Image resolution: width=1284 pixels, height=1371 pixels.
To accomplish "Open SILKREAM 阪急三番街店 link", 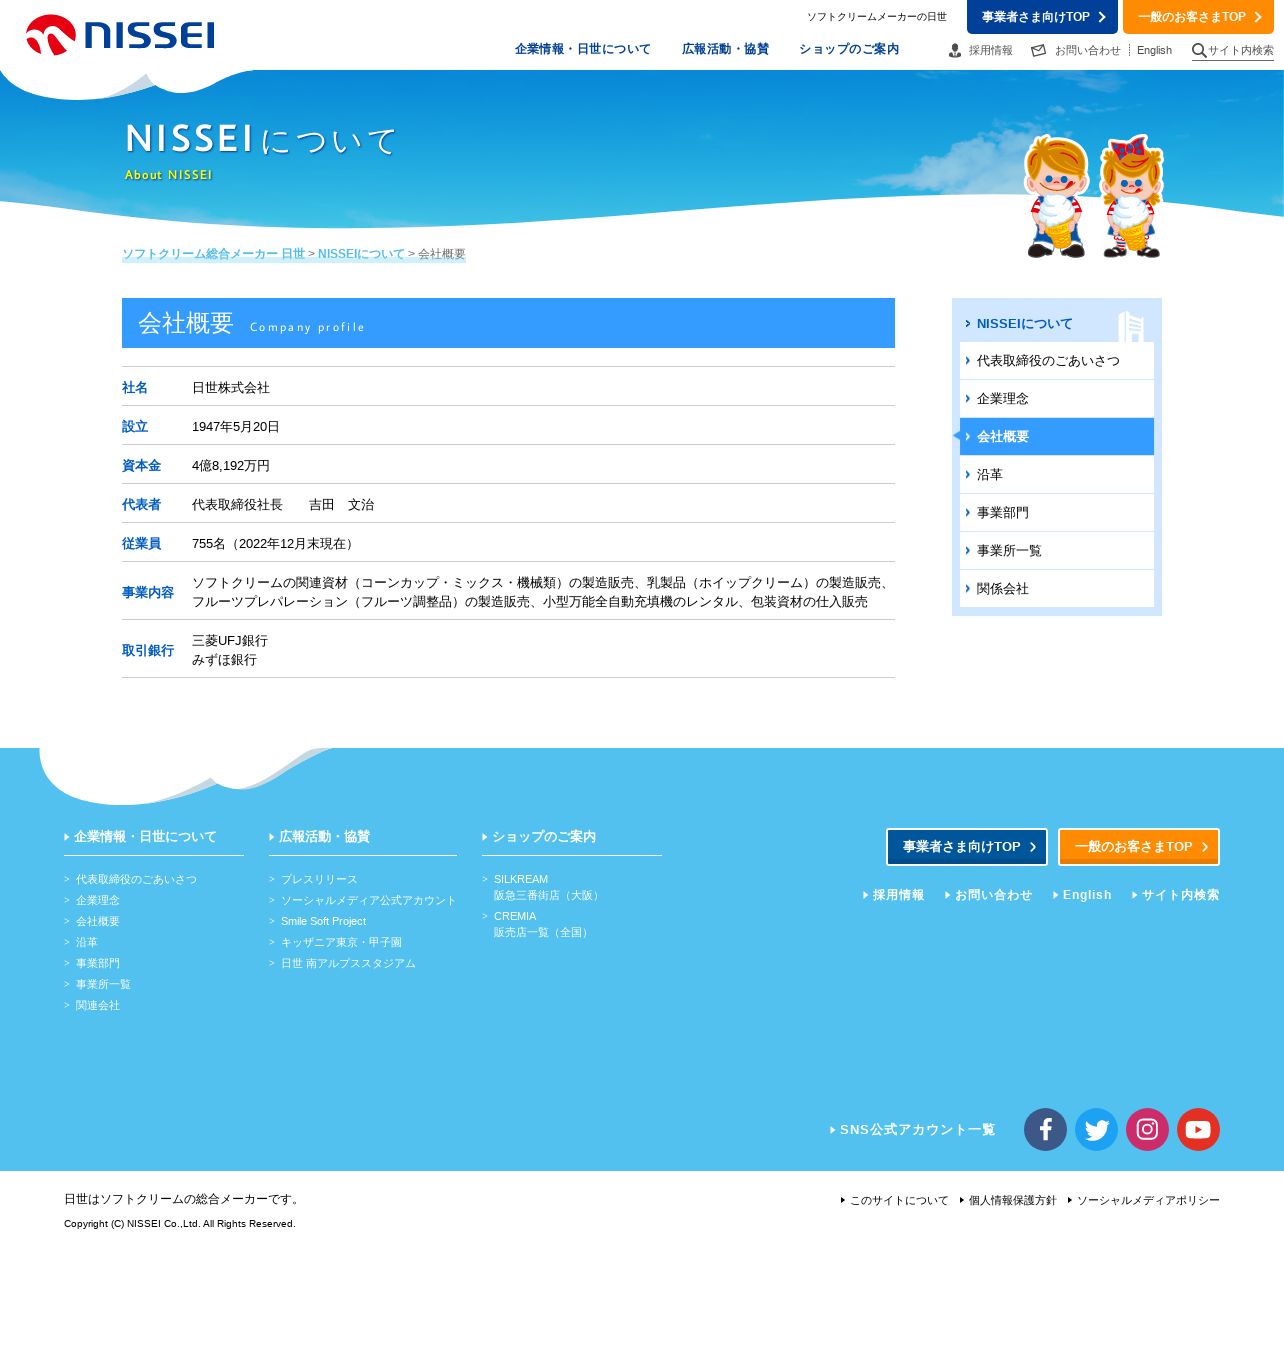I will pyautogui.click(x=547, y=888).
